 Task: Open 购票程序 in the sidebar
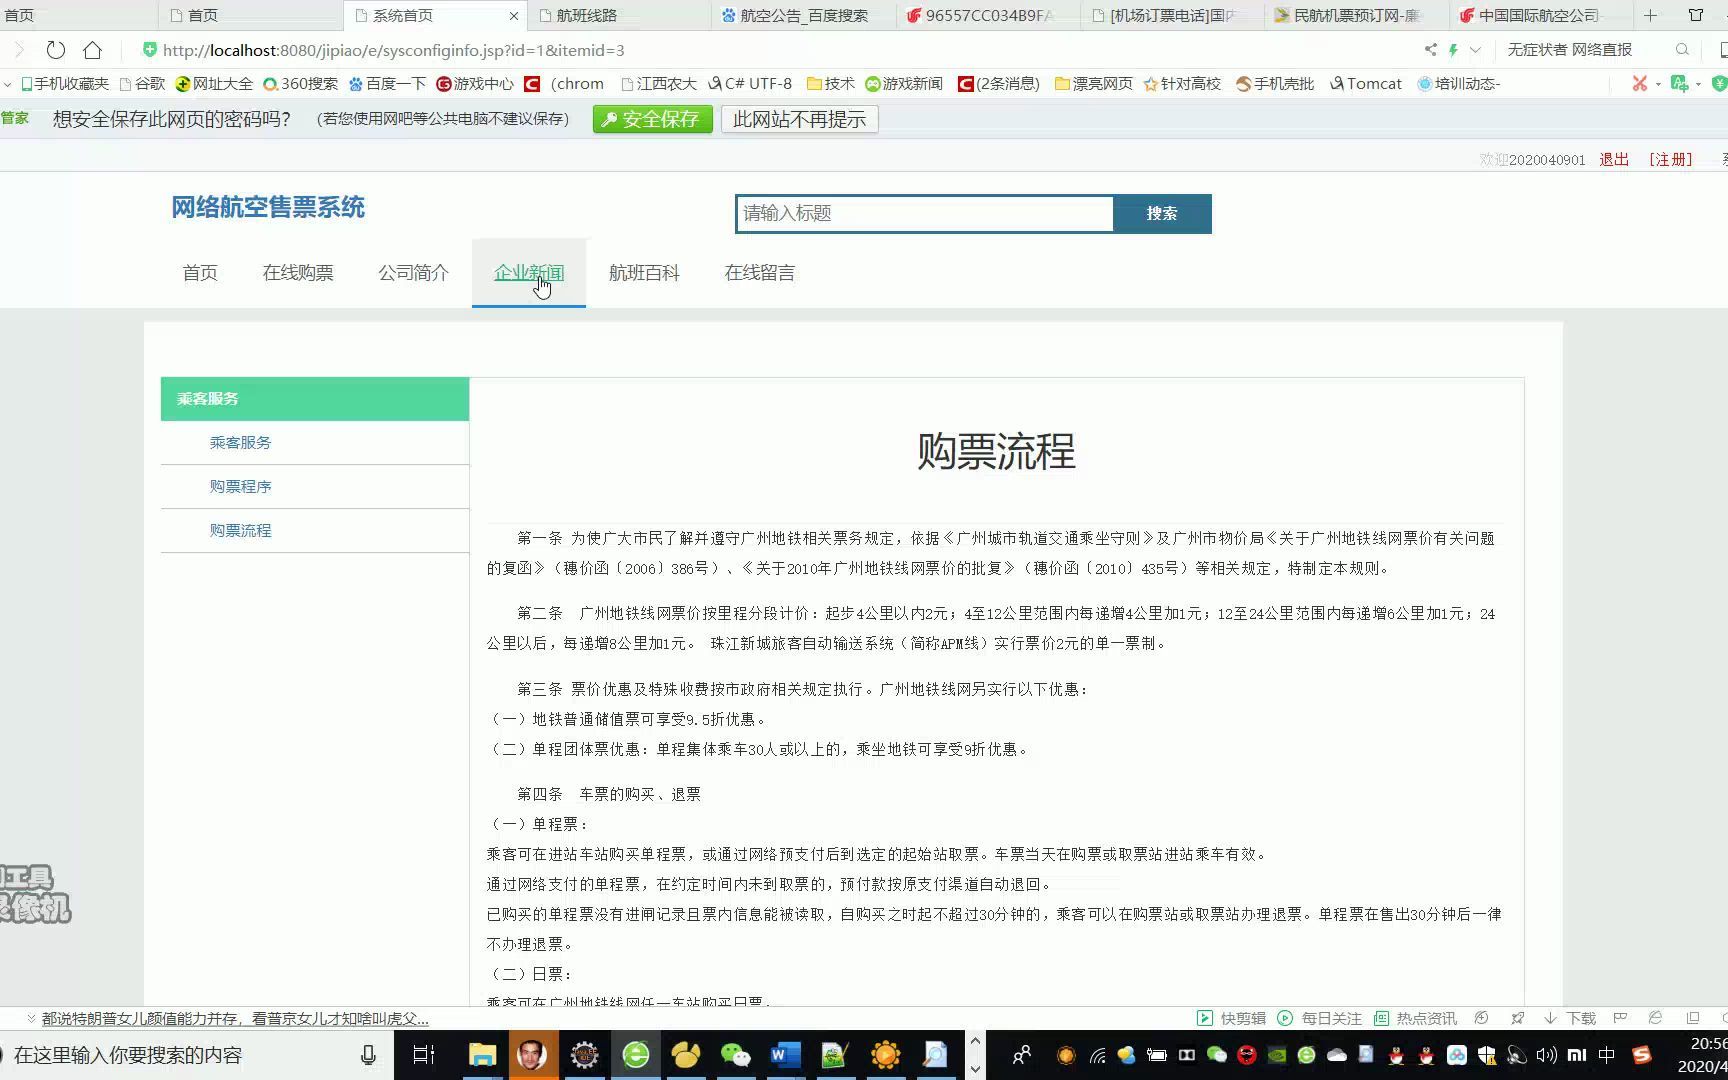(240, 486)
